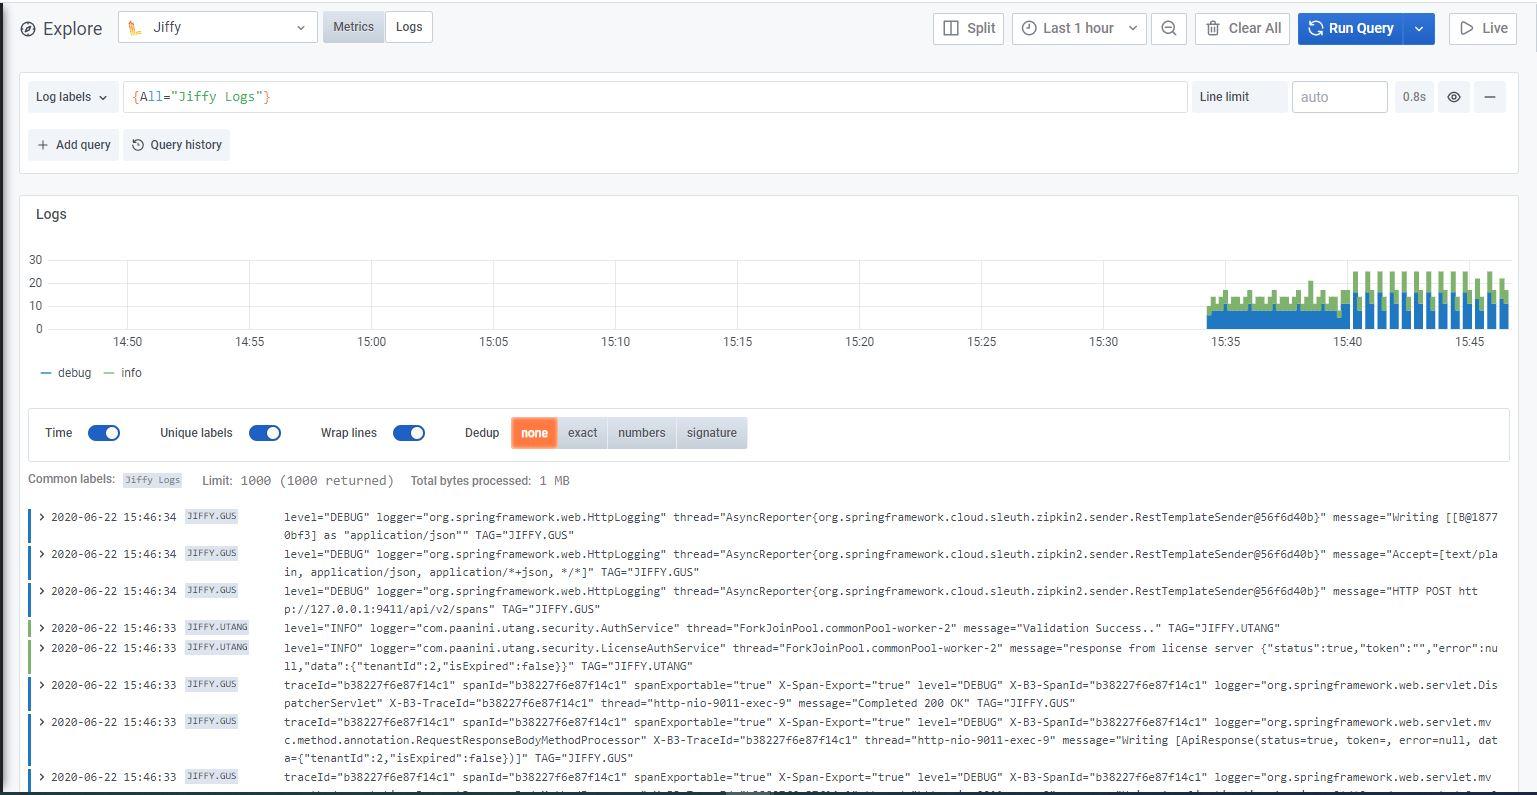This screenshot has height=795, width=1537.
Task: Turn off Unique labels
Action: 265,432
